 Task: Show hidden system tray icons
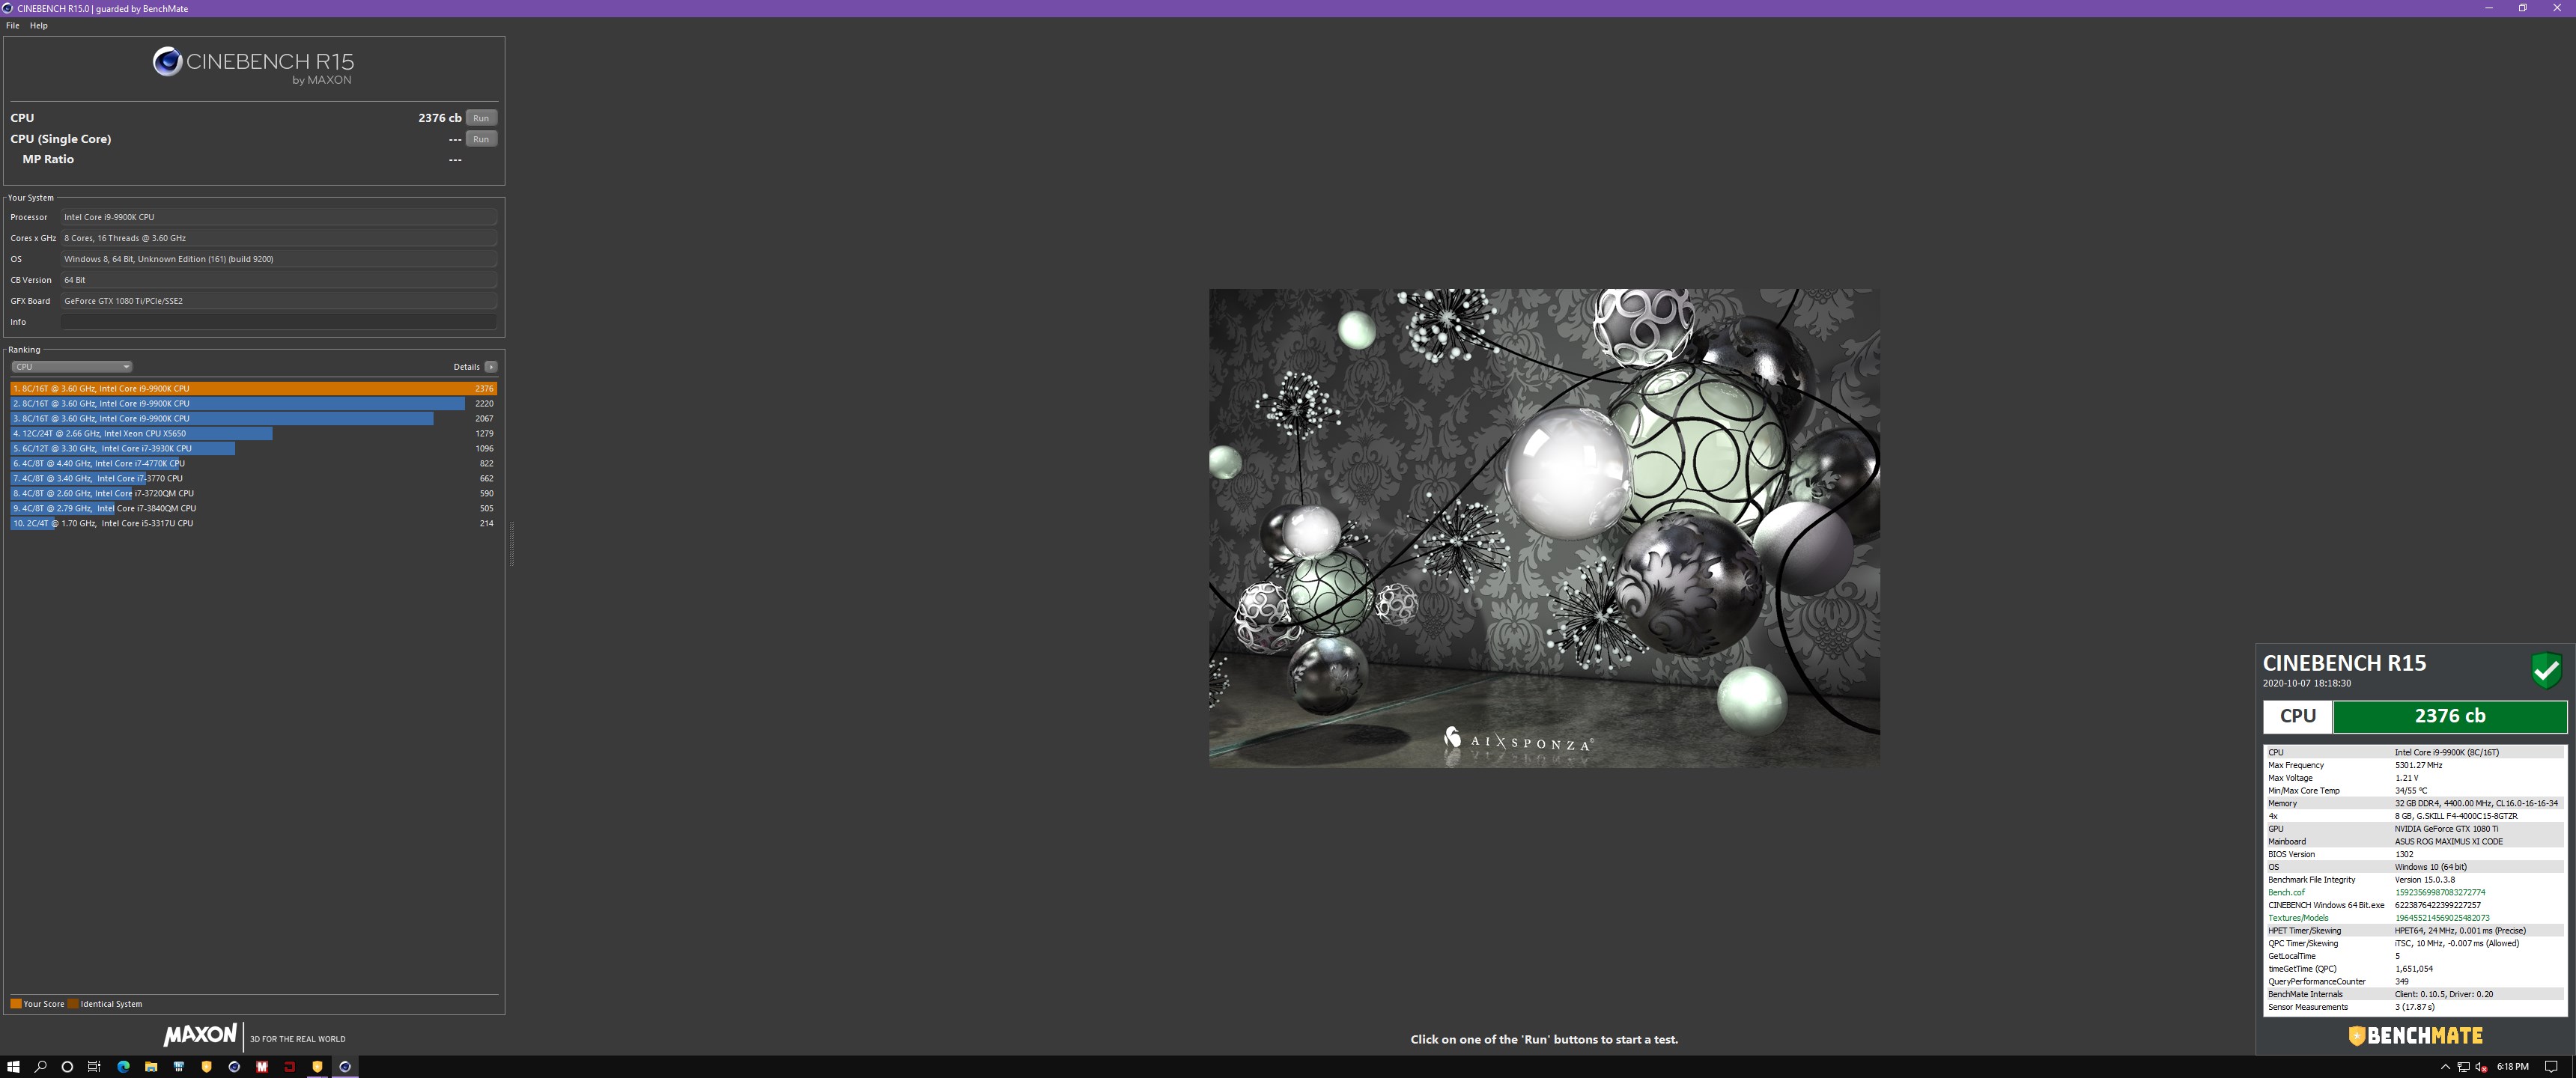click(x=2445, y=1067)
